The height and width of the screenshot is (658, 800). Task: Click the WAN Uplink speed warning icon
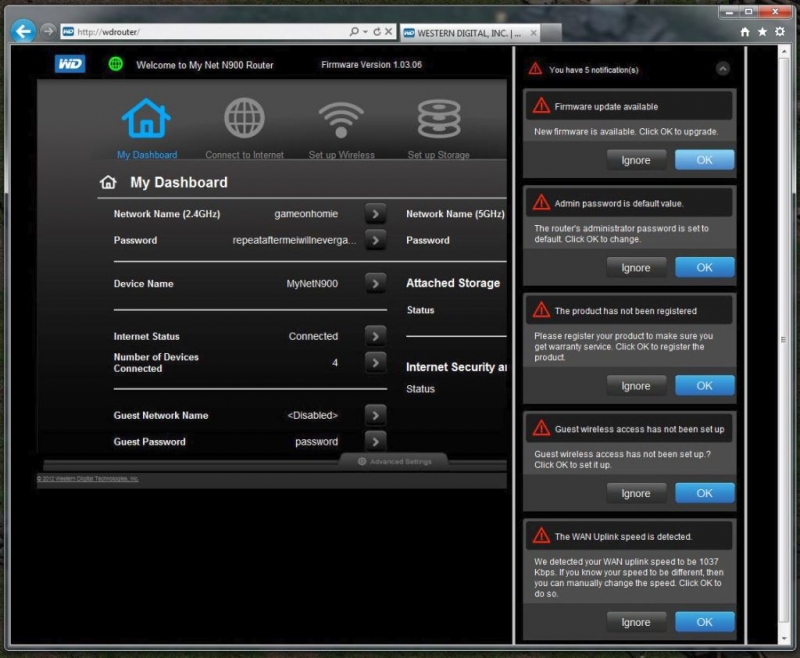[541, 536]
